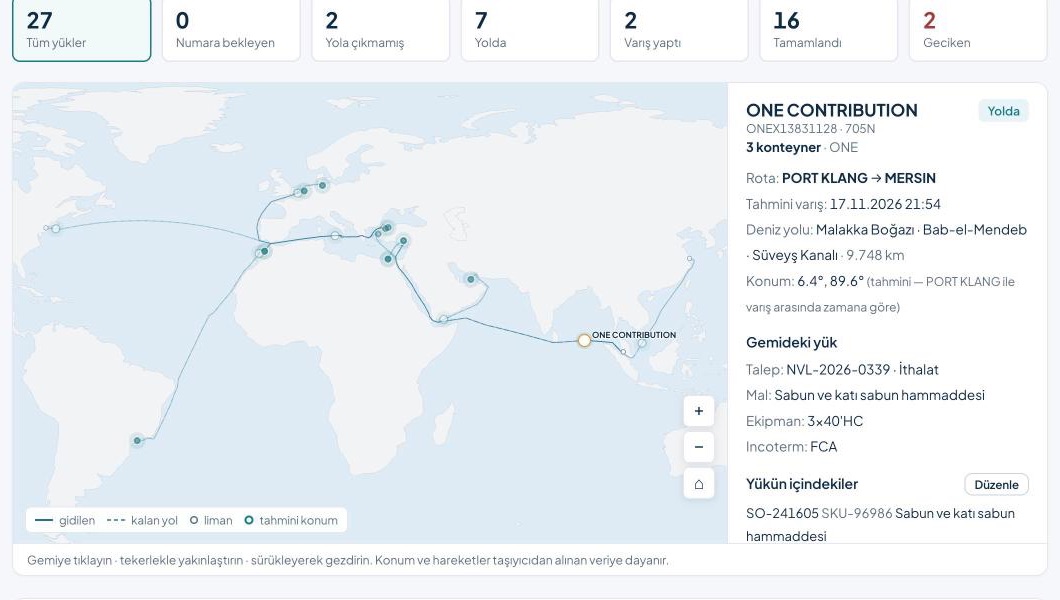The height and width of the screenshot is (600, 1060).
Task: Click the equipment value 3×40'HC
Action: coord(835,421)
